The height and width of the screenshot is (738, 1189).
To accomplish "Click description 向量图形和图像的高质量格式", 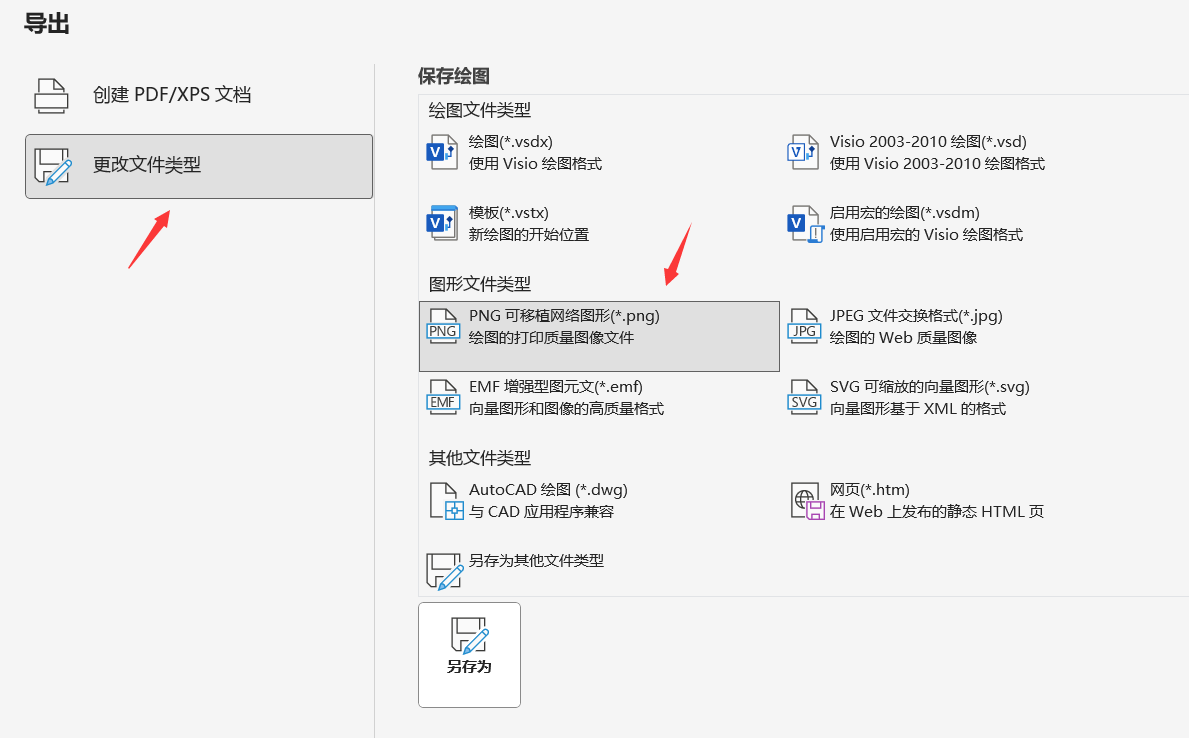I will point(566,409).
